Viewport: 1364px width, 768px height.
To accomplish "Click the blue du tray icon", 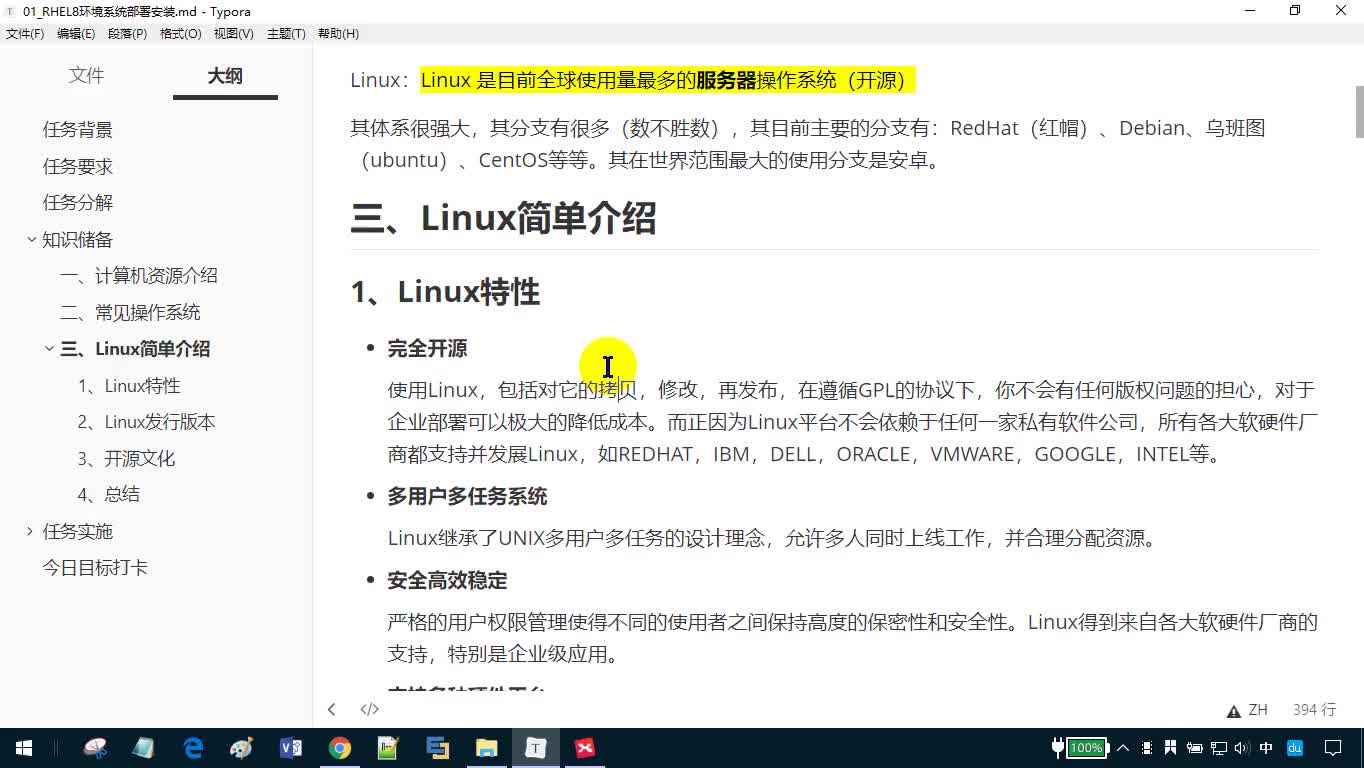I will [x=1295, y=748].
